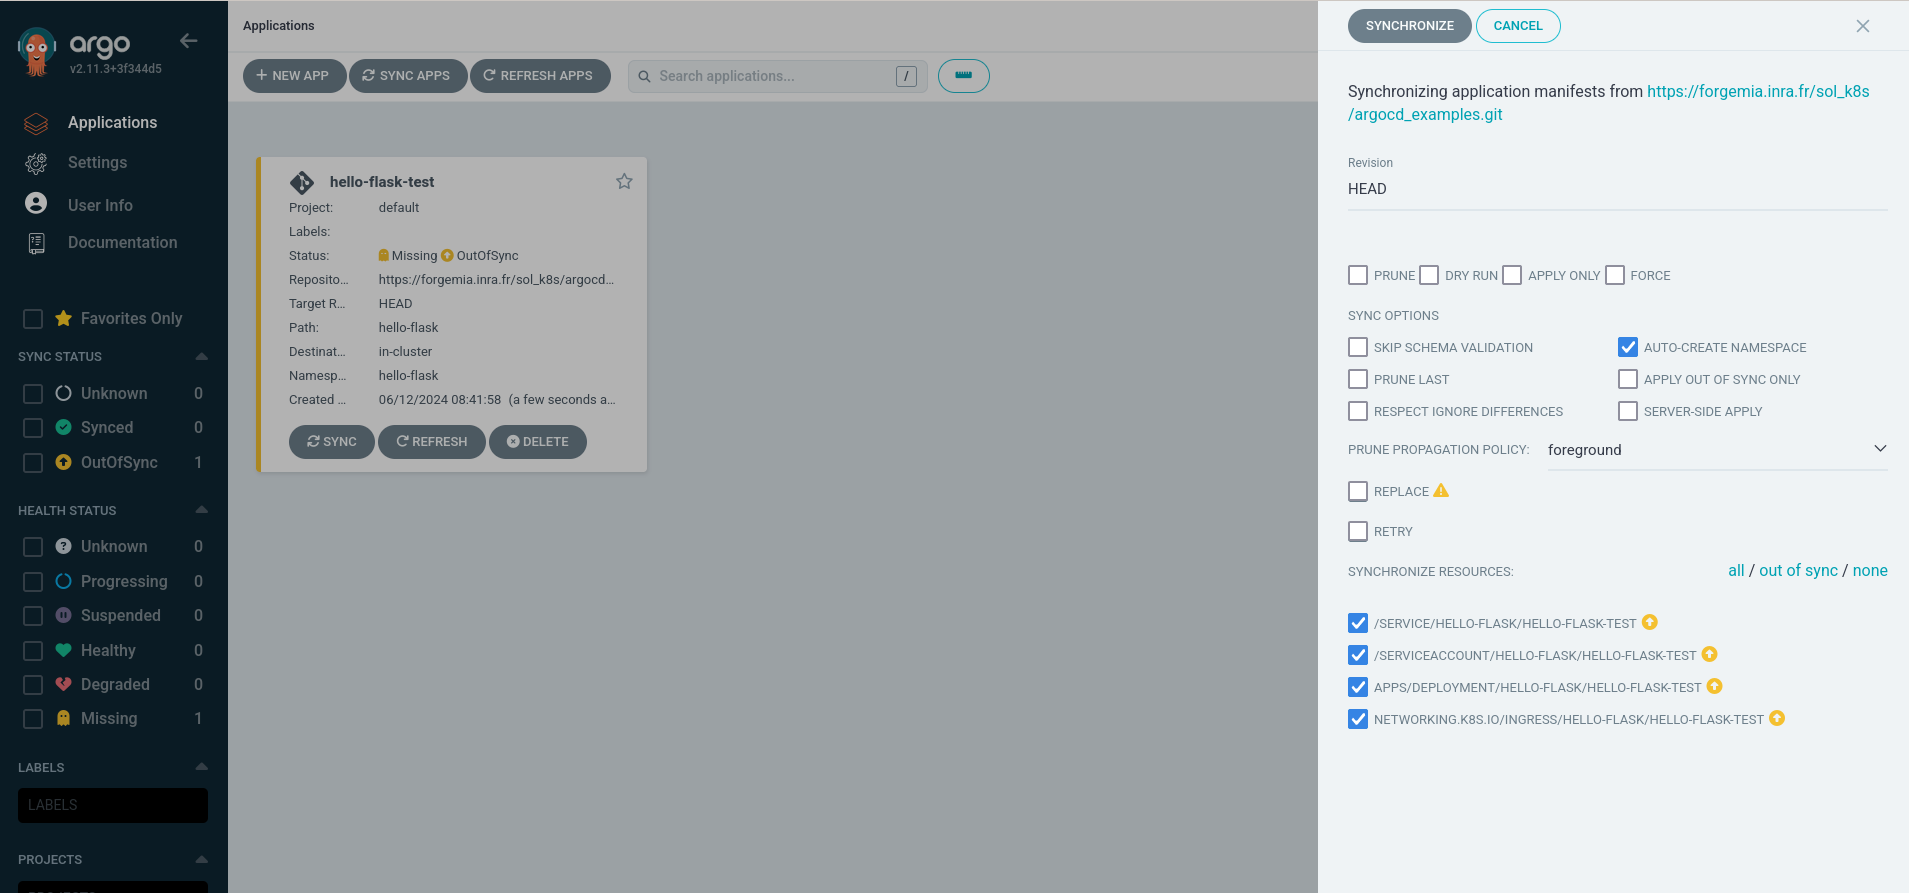
Task: Open Applications in the sidebar
Action: point(112,122)
